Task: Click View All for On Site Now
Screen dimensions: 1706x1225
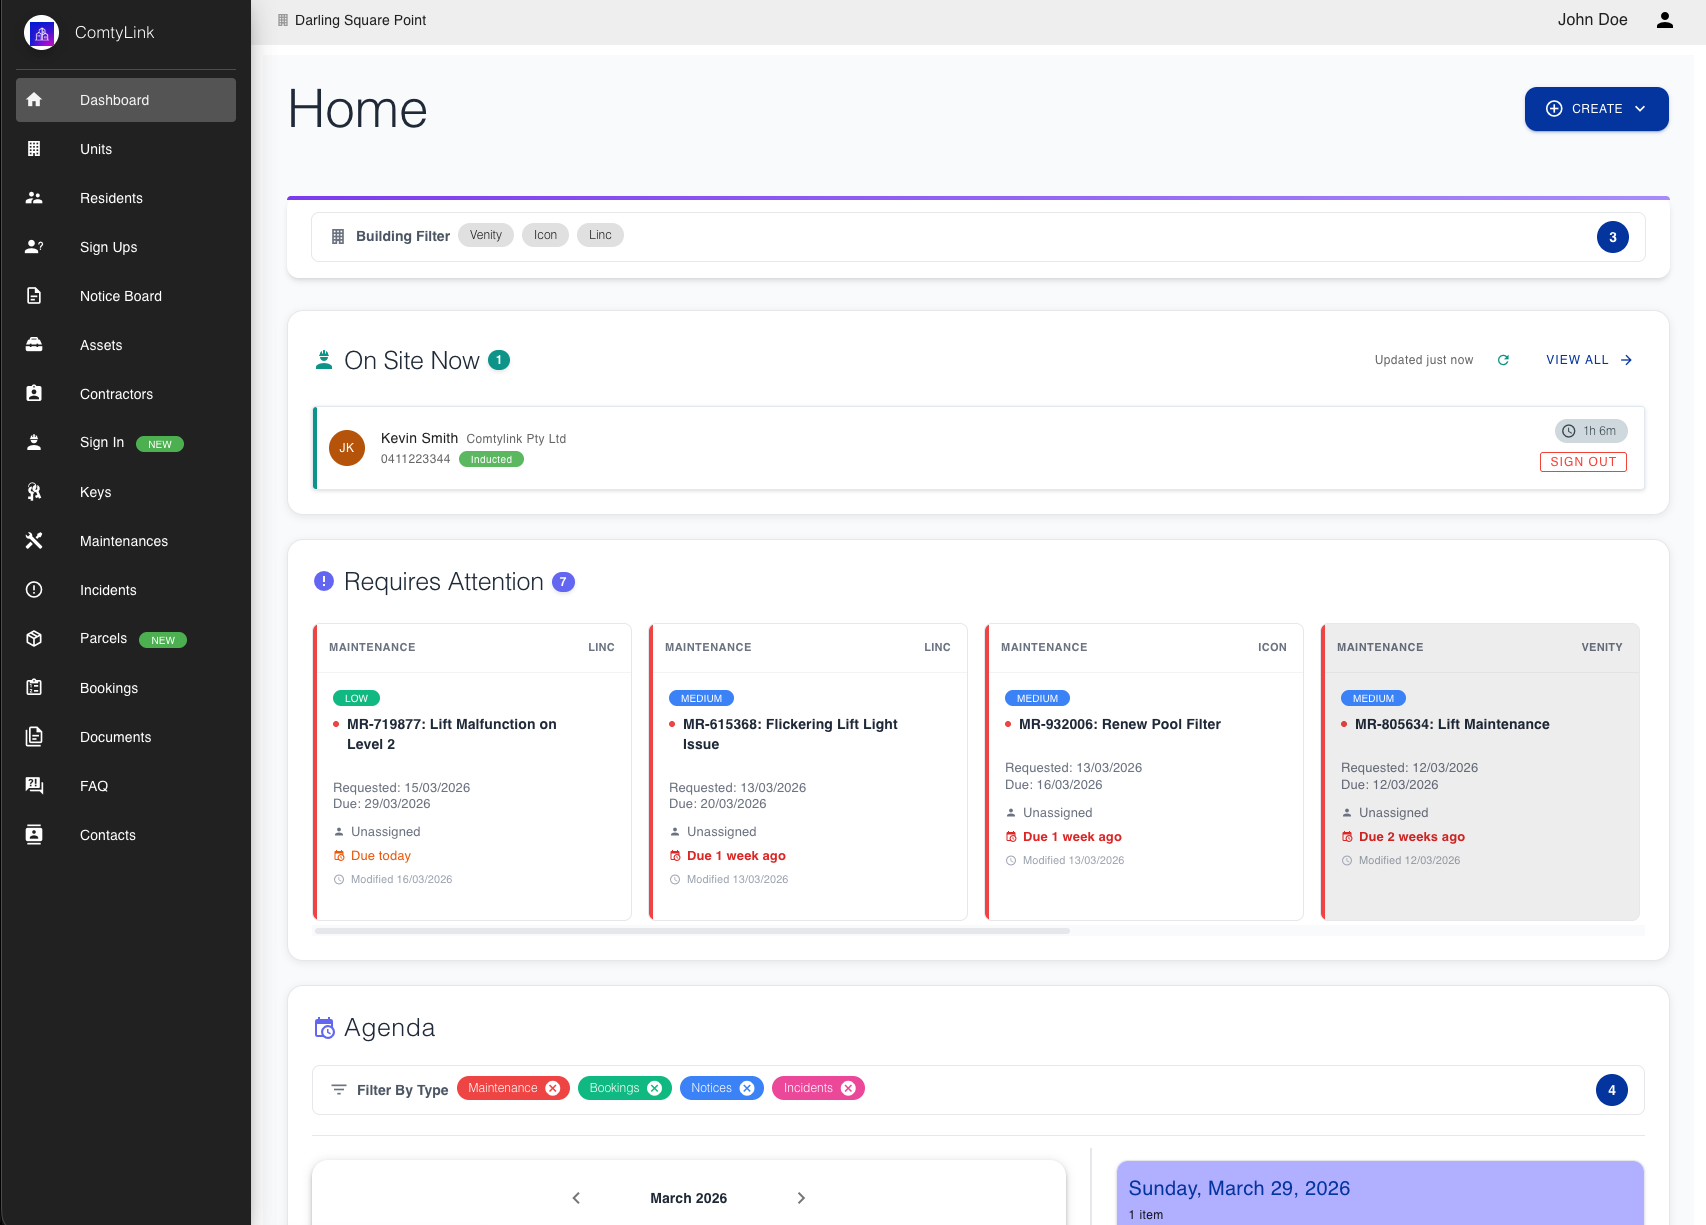Action: (x=1589, y=360)
